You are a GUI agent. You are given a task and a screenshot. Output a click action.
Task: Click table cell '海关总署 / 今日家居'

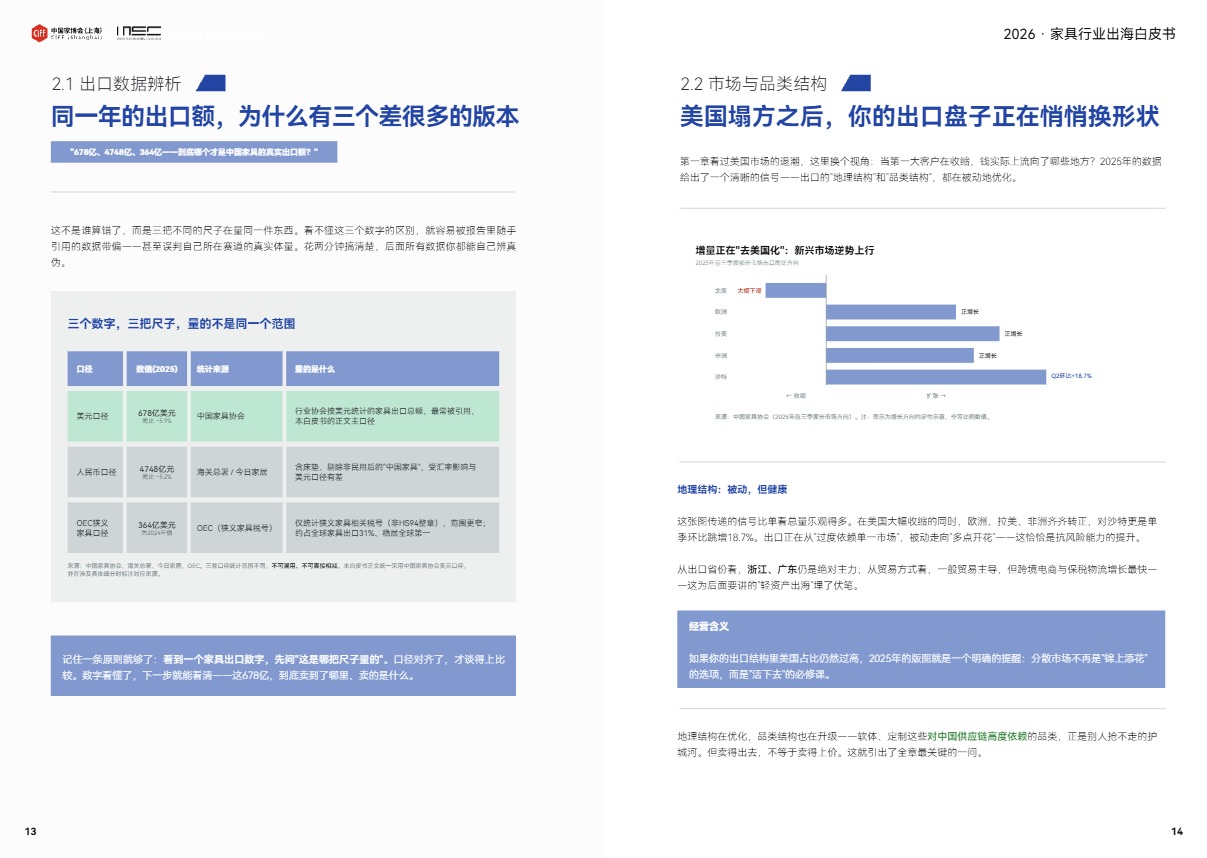[235, 471]
